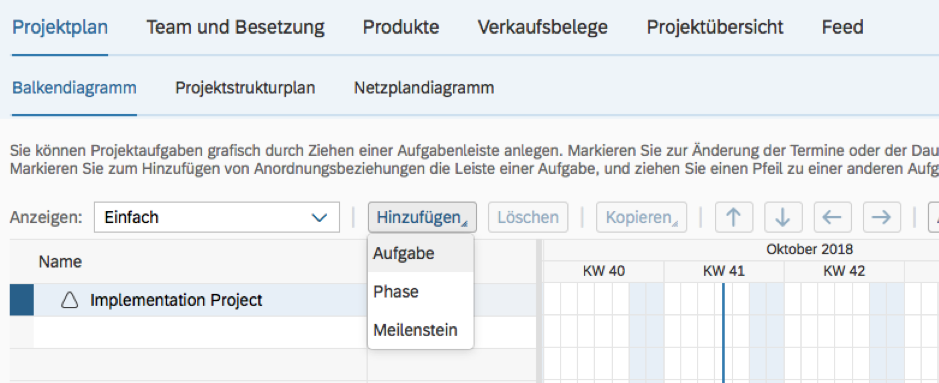
Task: Switch to the Projektstrukturplan view
Action: click(245, 88)
